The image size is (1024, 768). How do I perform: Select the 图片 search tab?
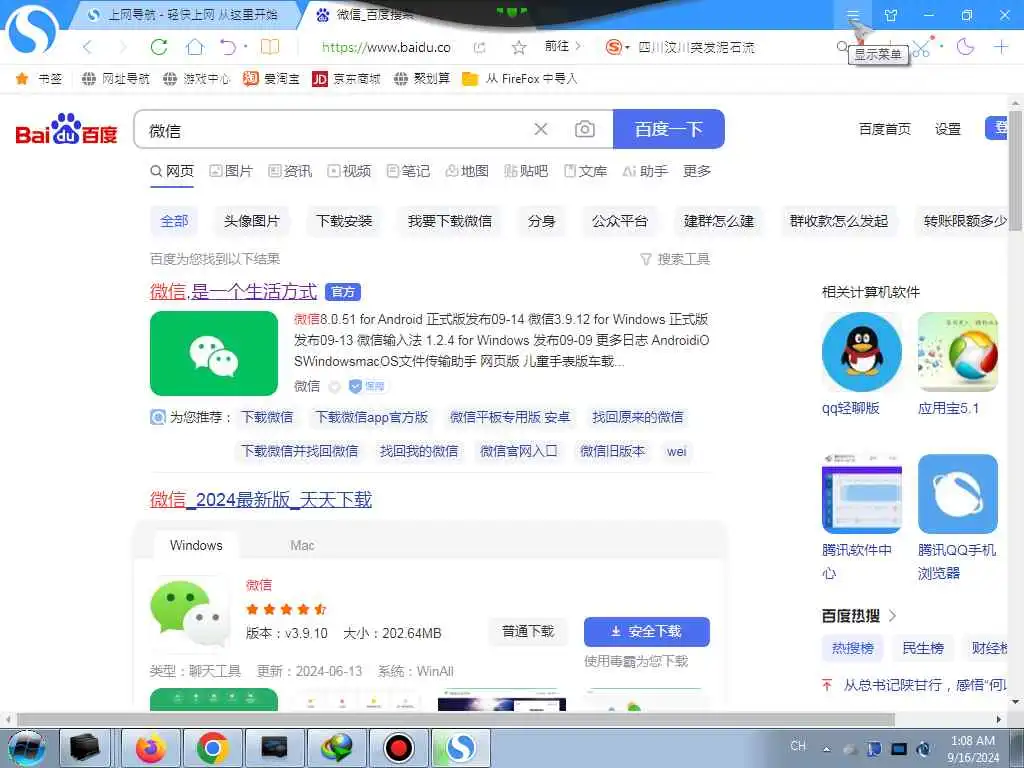231,171
